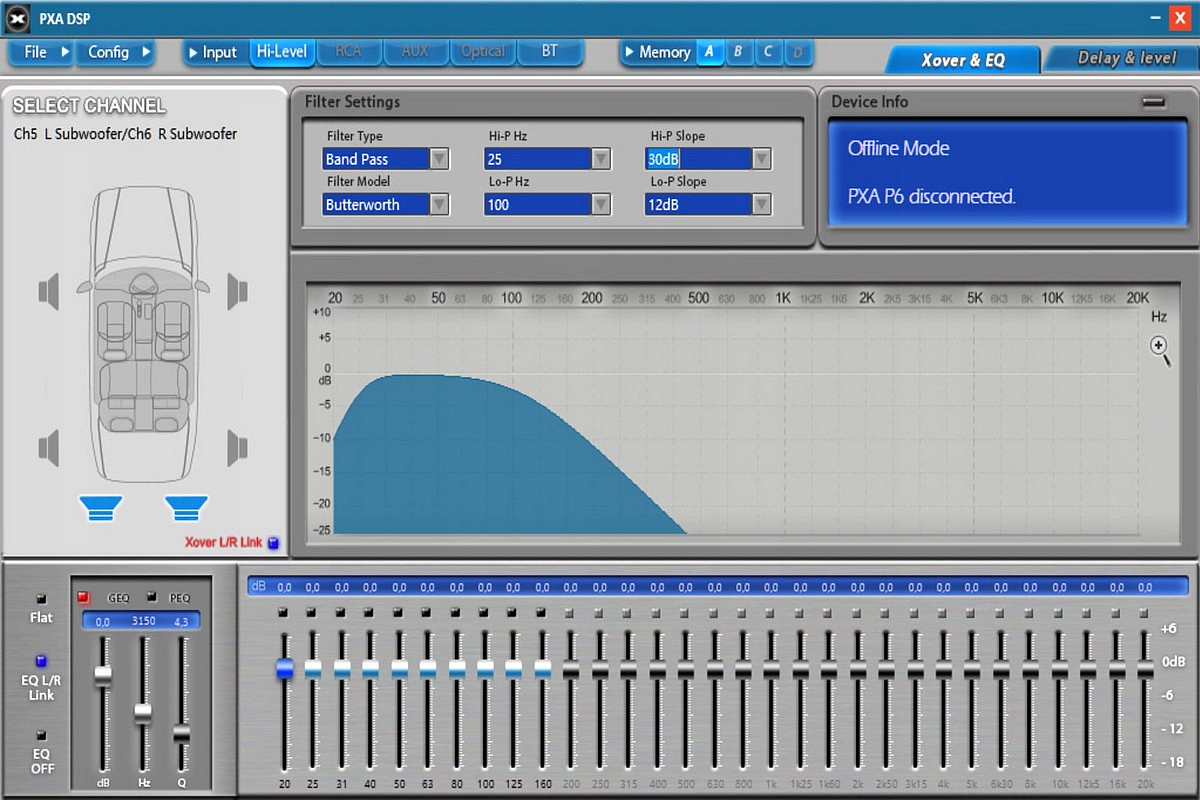
Task: Open the Filter Type Band Pass dropdown
Action: click(438, 159)
